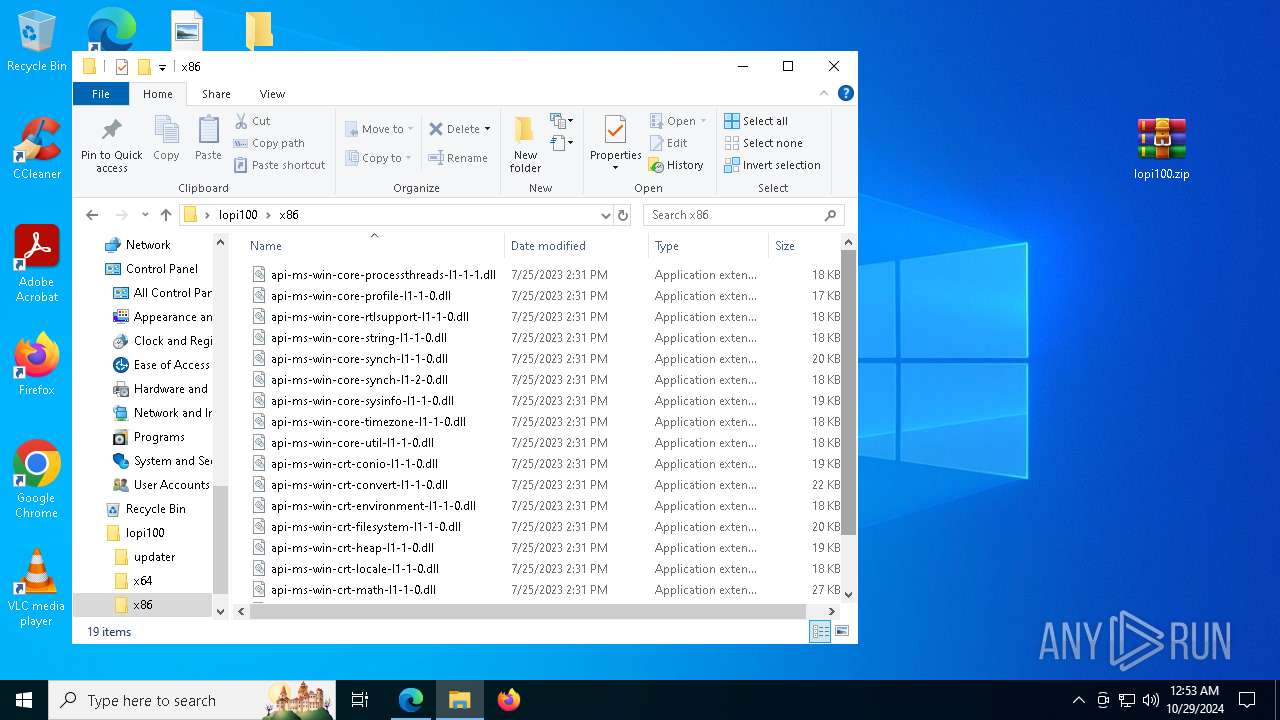
Task: Open Microsoft Edge from taskbar
Action: [411, 700]
